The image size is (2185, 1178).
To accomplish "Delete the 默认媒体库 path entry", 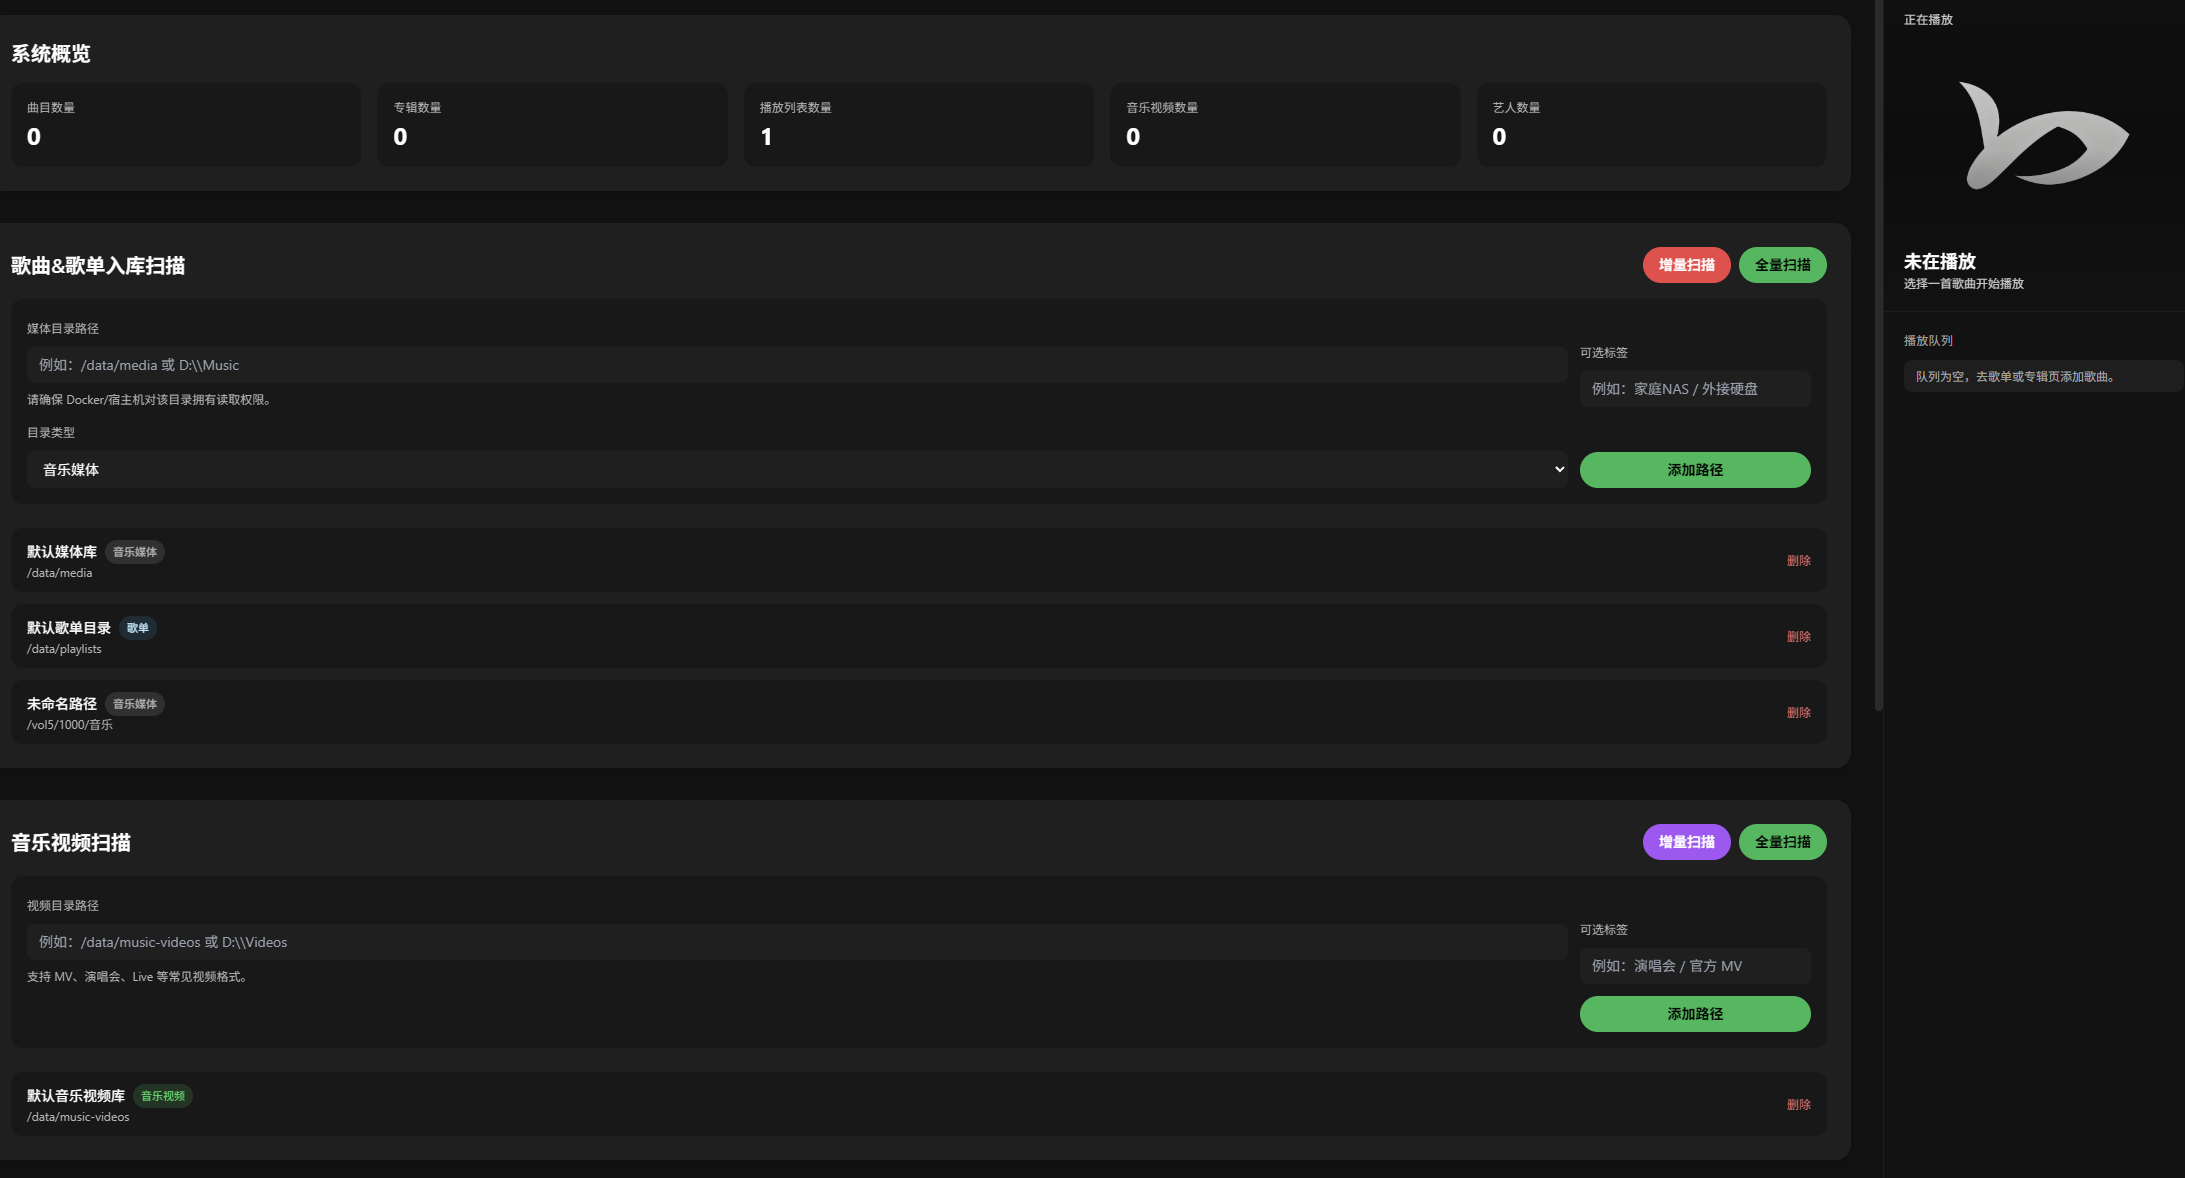I will (1798, 561).
